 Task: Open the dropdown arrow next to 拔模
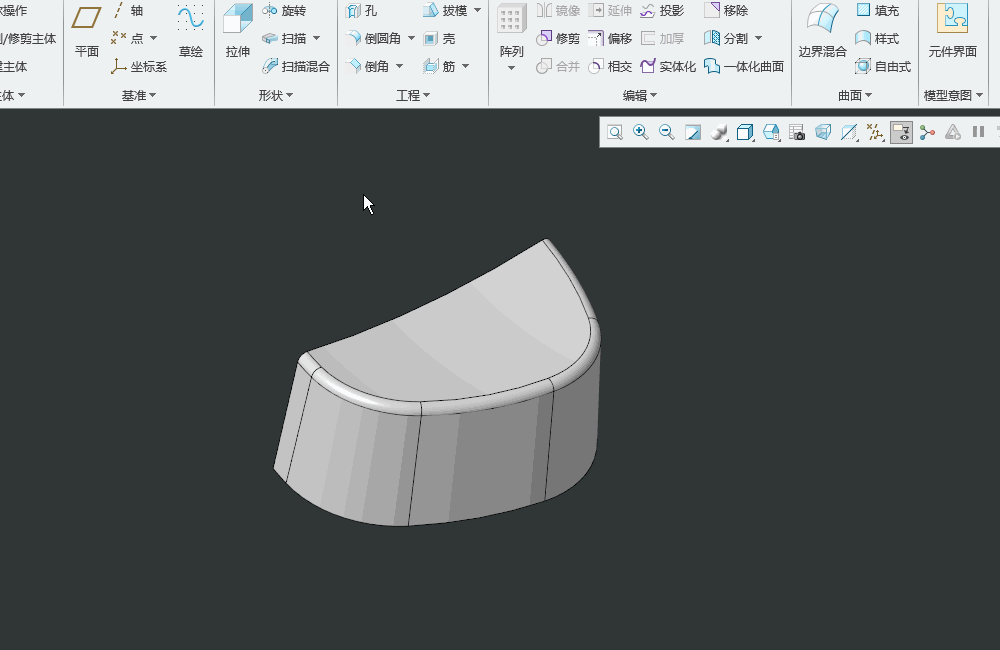477,11
